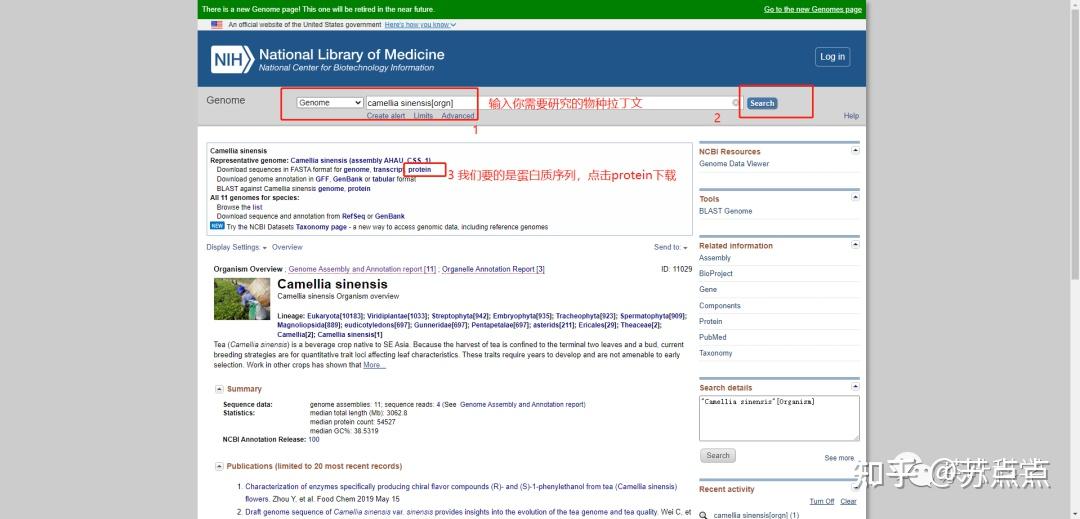Open Taxonomy under Related information
1080x519 pixels.
(716, 353)
